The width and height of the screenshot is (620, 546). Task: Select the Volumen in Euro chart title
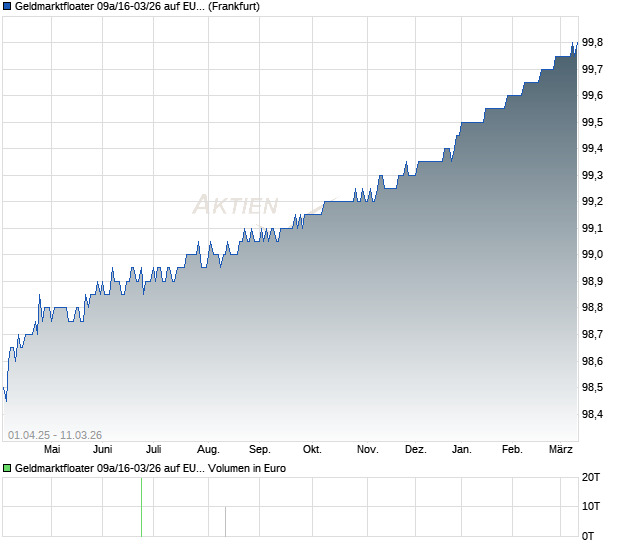150,468
